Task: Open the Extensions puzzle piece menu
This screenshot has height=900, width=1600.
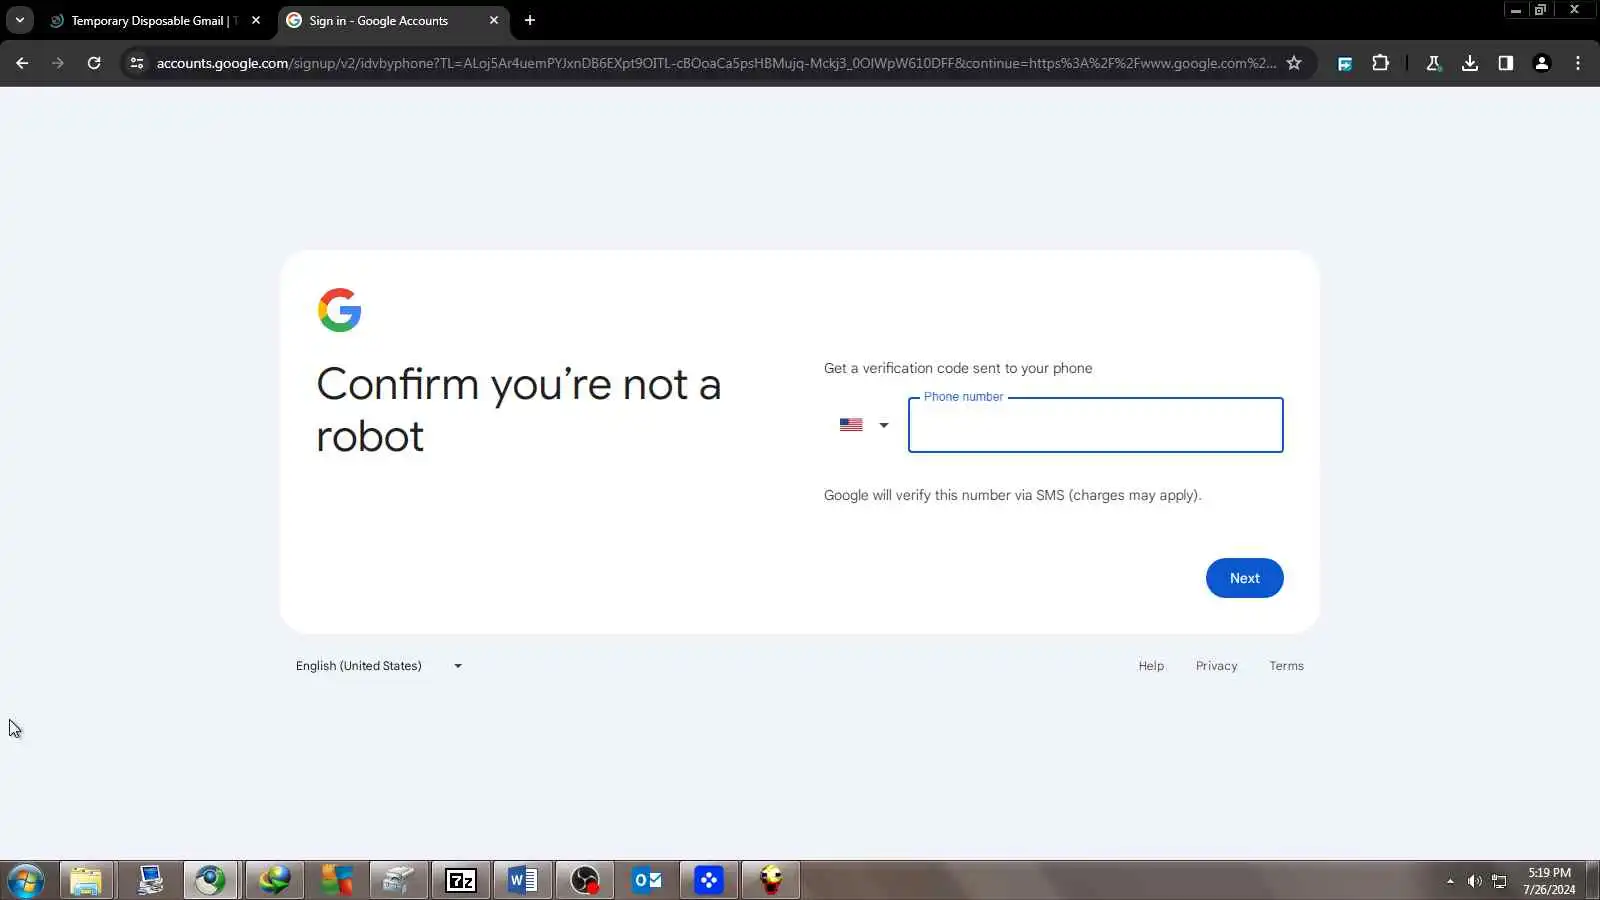Action: (1381, 63)
